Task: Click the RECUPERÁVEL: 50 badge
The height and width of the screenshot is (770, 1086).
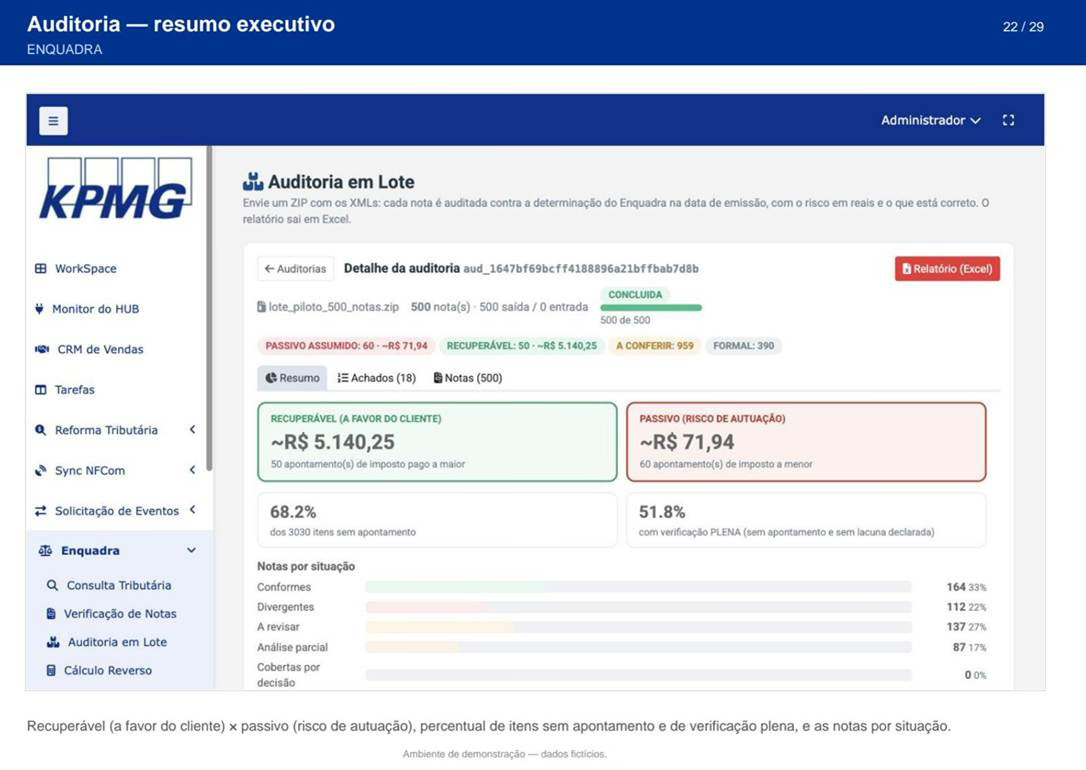Action: (522, 346)
